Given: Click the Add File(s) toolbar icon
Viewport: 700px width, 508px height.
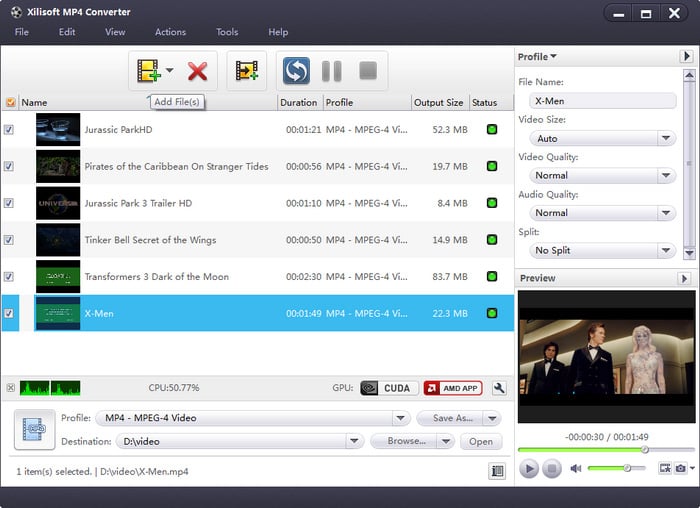Looking at the screenshot, I should tap(149, 70).
